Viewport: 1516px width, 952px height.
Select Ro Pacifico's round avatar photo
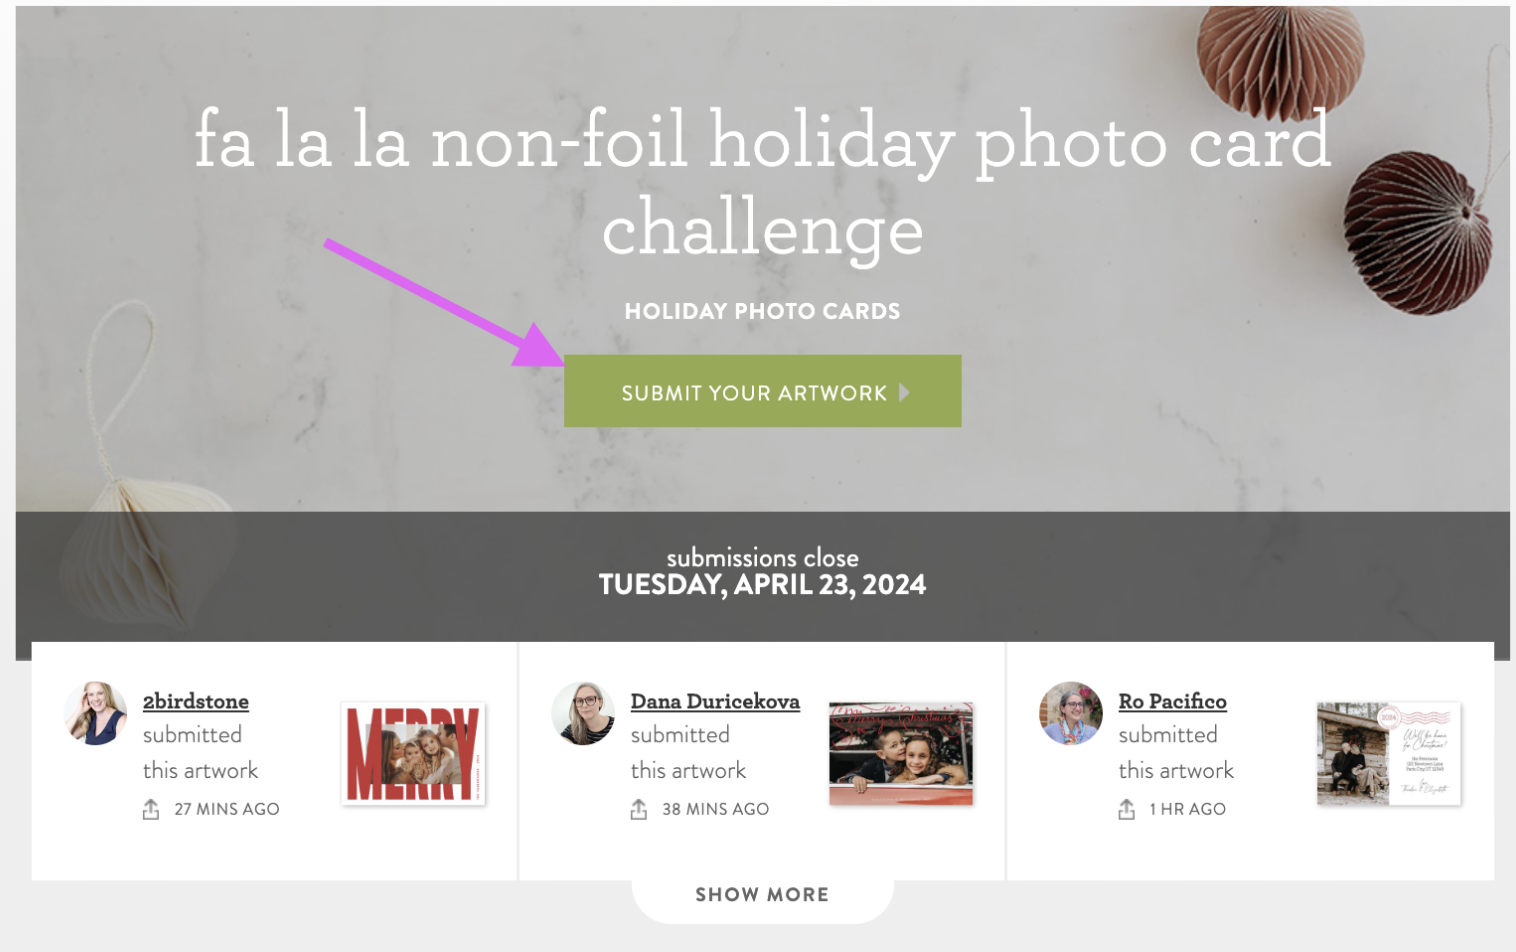pos(1071,714)
